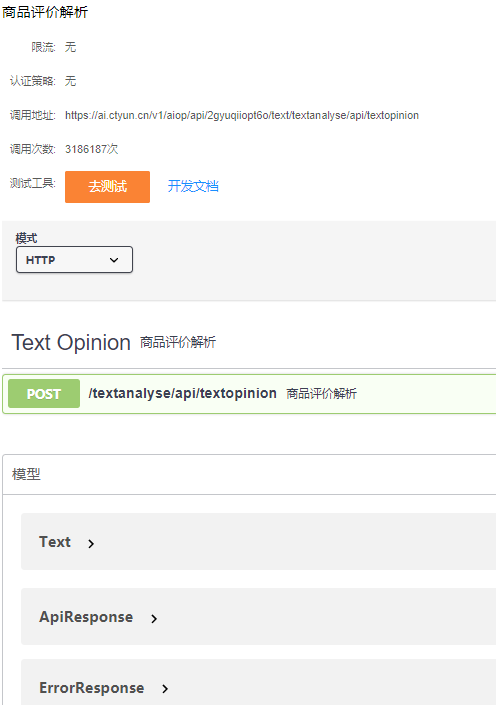This screenshot has width=496, height=705.
Task: Click the Text Opinion tag heading
Action: [x=71, y=343]
